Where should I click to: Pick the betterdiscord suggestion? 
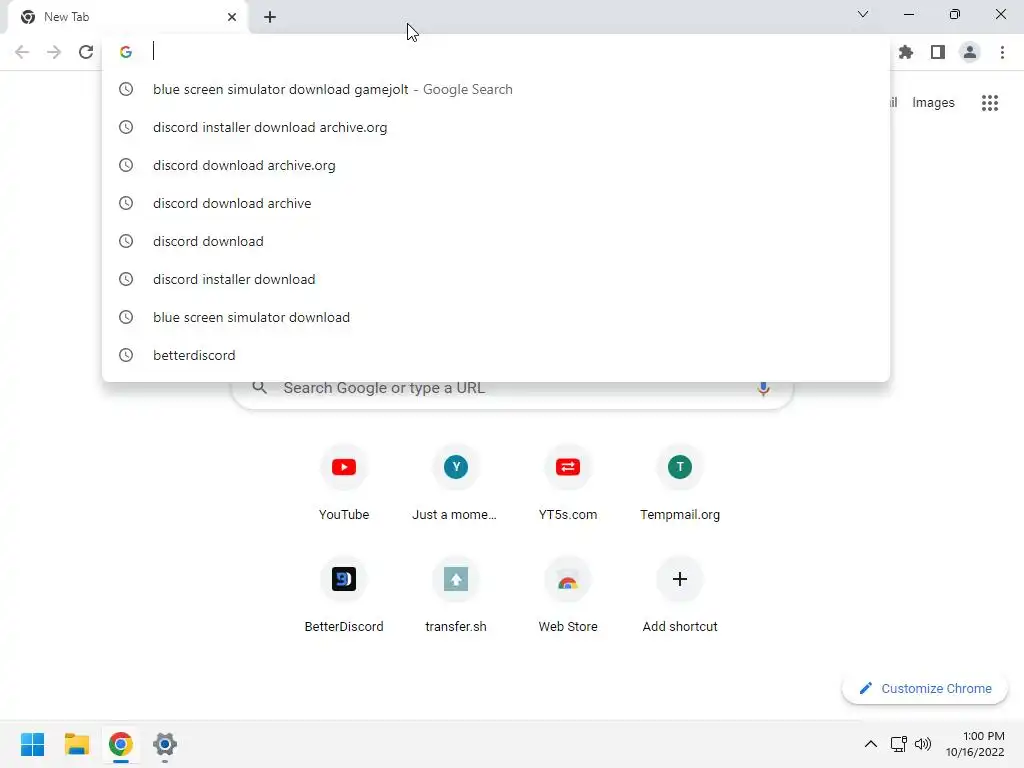(496, 355)
